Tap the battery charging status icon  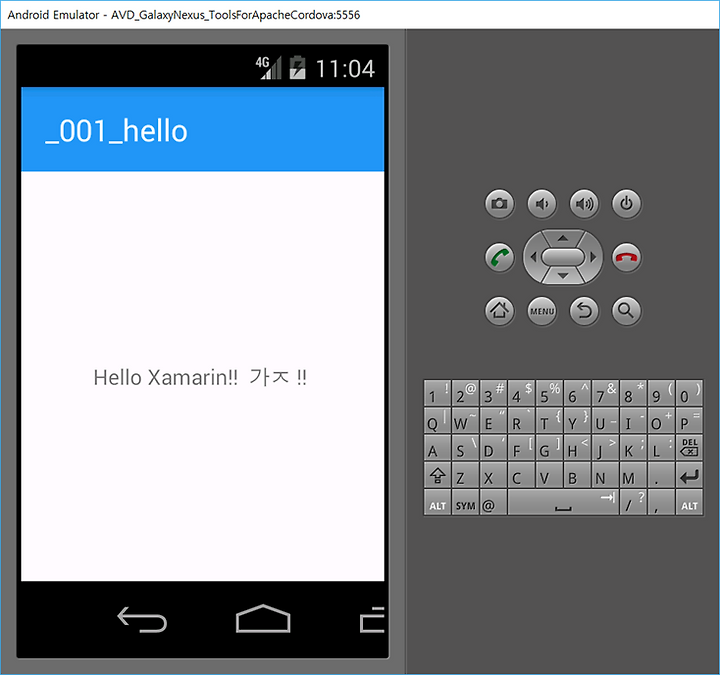pos(298,68)
